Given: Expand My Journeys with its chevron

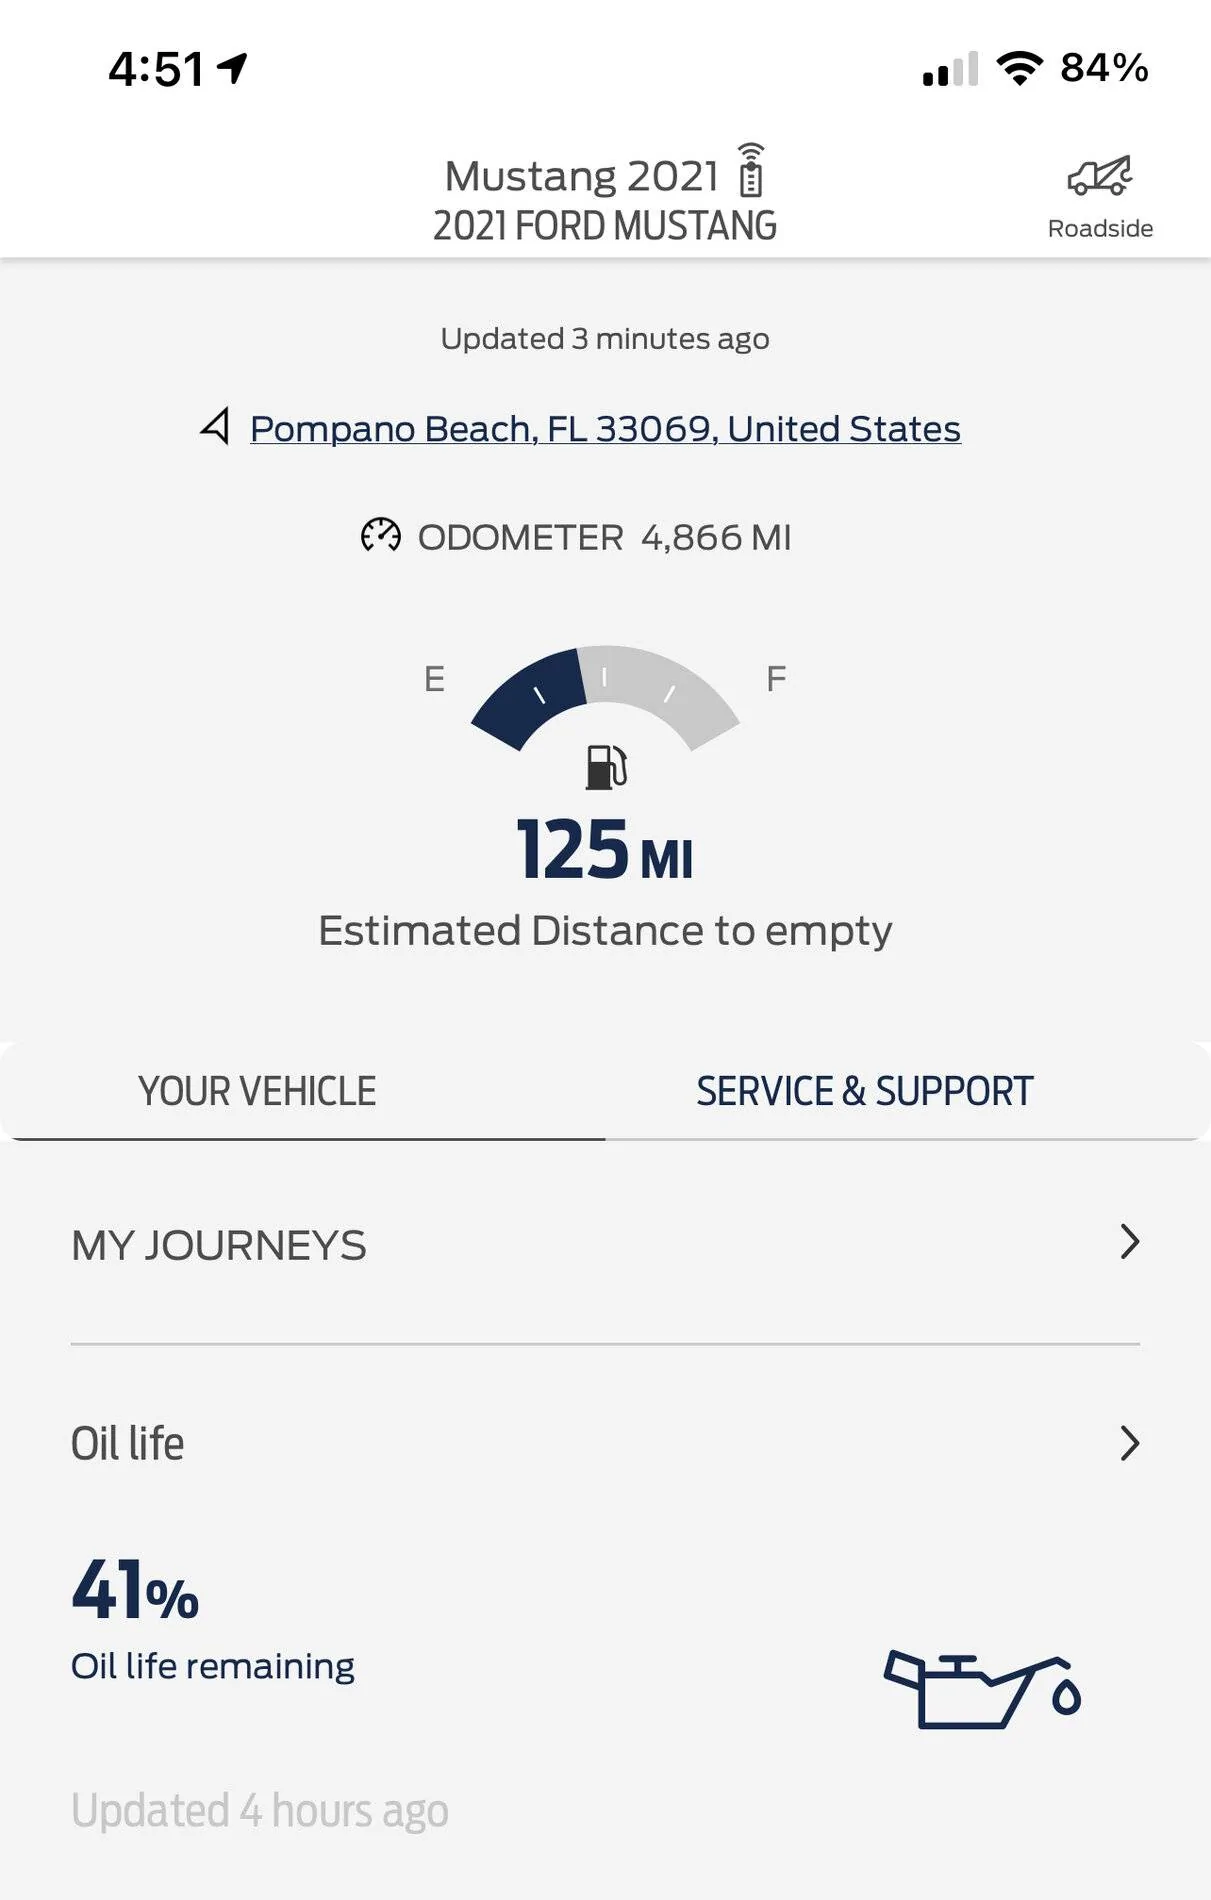Looking at the screenshot, I should [x=1130, y=1241].
